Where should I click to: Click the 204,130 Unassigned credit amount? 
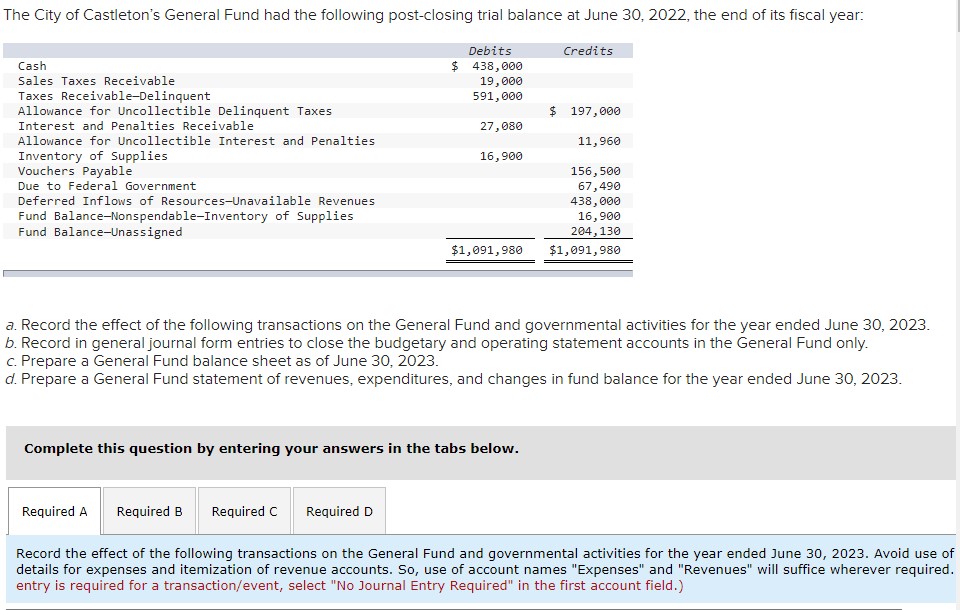tap(596, 232)
